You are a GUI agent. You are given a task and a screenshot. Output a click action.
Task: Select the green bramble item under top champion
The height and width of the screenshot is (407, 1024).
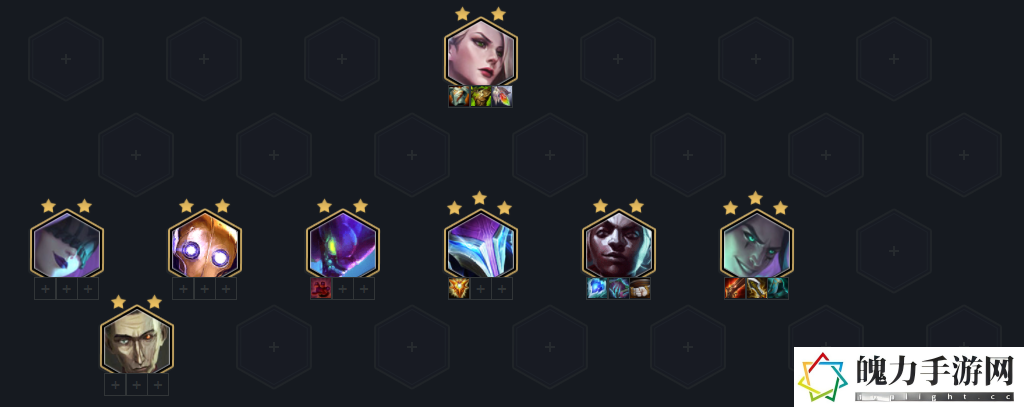coord(481,97)
